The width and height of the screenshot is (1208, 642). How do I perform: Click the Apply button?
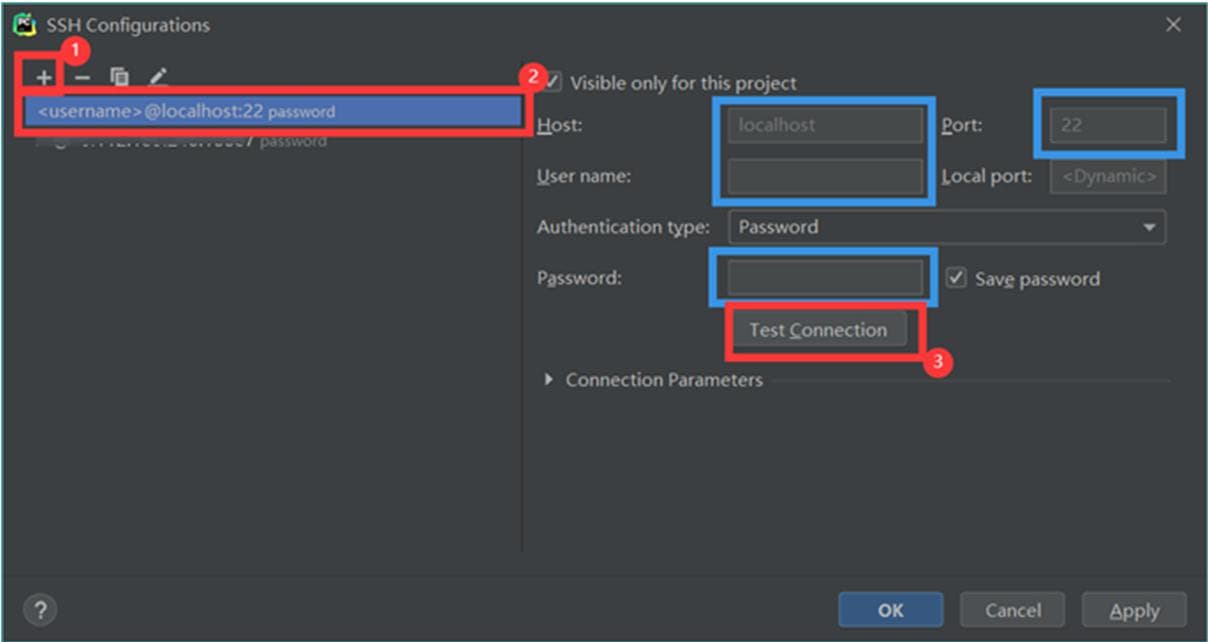click(1134, 609)
